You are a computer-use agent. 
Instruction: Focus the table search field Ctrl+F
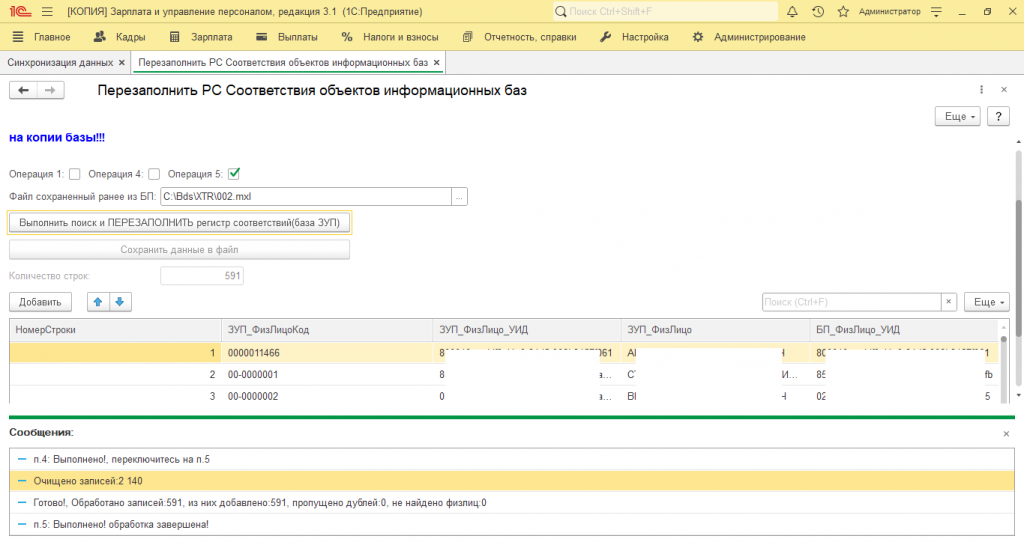[x=851, y=302]
